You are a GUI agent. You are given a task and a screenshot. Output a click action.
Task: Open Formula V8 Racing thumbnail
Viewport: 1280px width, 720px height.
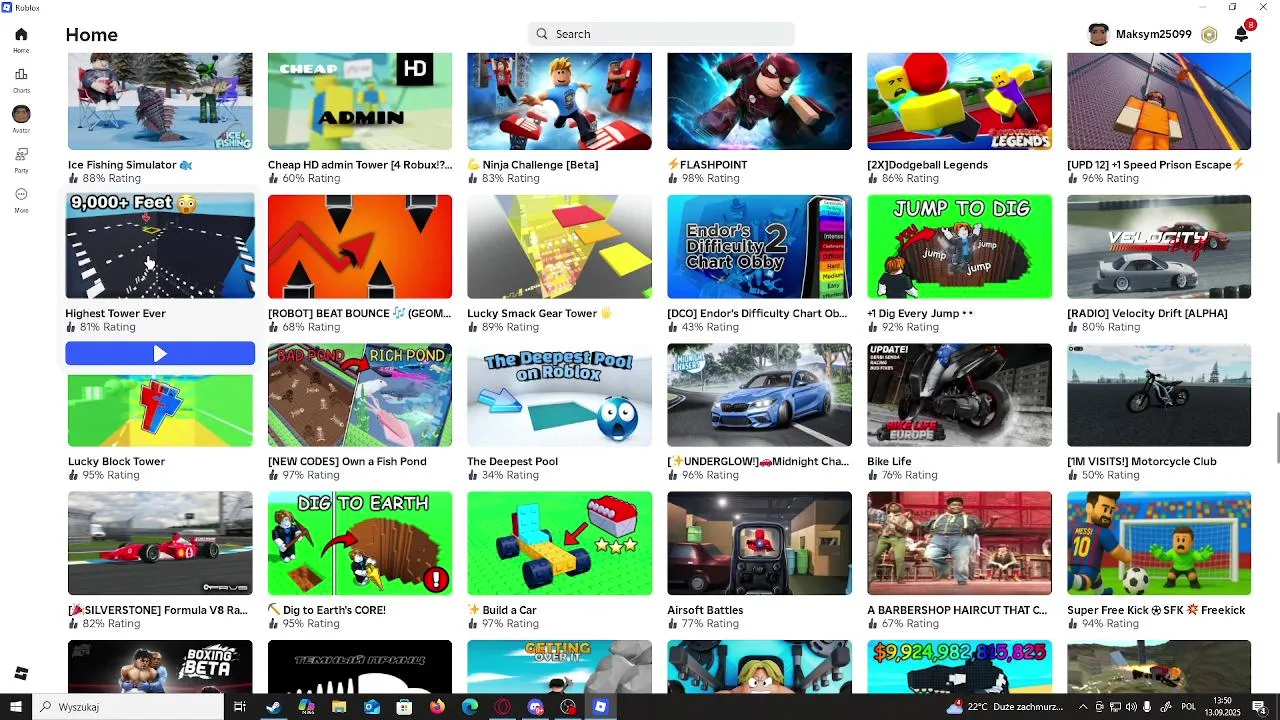[x=160, y=543]
